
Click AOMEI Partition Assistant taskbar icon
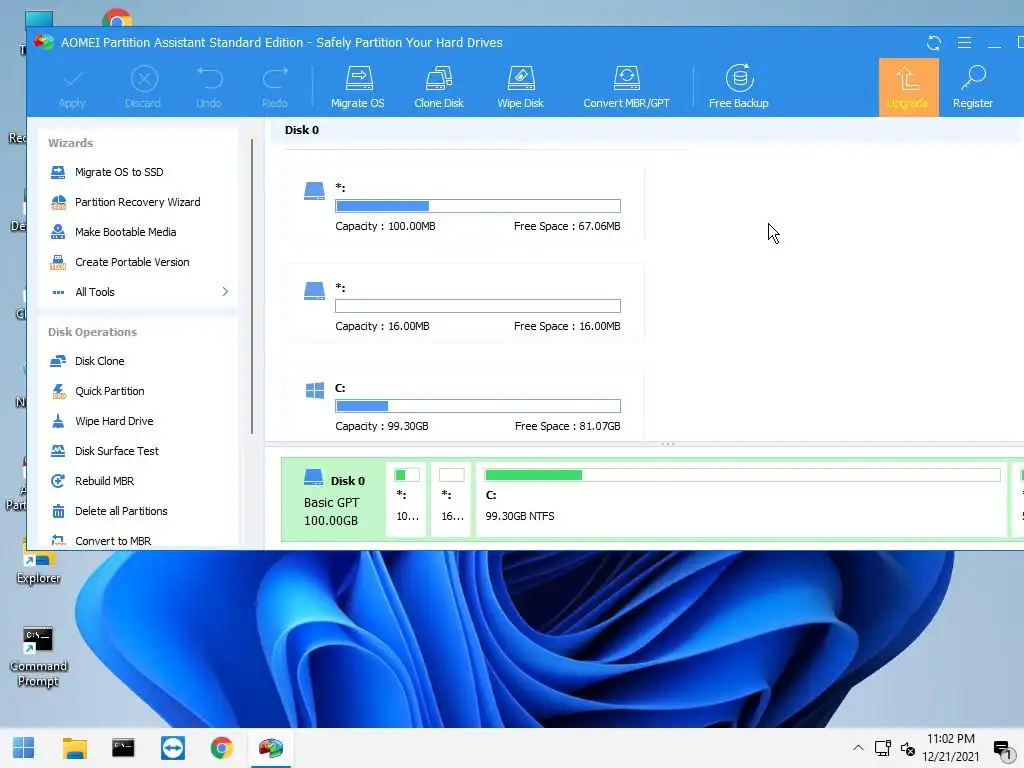click(271, 748)
